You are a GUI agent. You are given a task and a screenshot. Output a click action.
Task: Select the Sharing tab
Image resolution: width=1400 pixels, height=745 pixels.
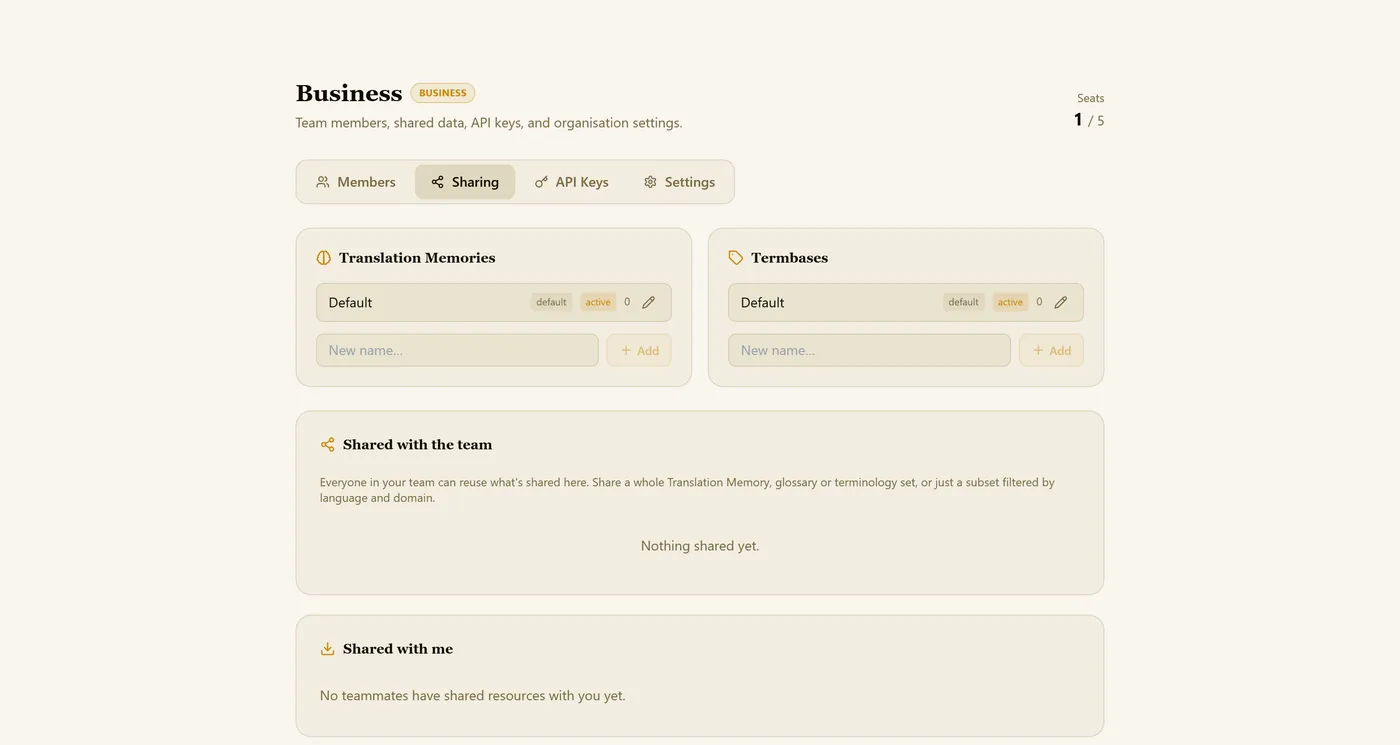[465, 182]
